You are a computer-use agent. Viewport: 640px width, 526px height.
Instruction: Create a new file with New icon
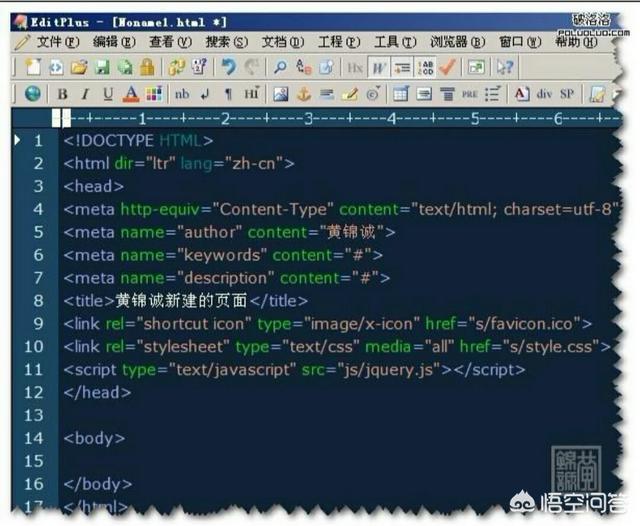(x=33, y=67)
